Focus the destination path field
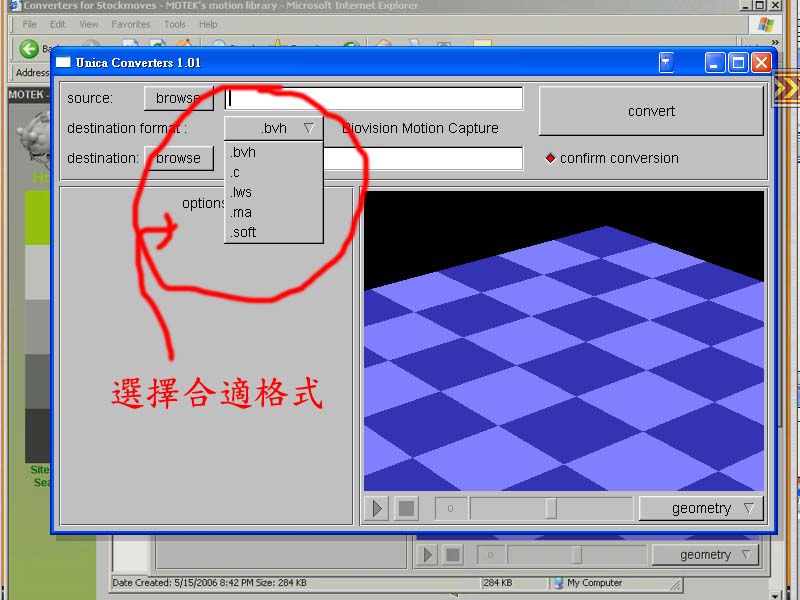Image resolution: width=800 pixels, height=600 pixels. (423, 158)
